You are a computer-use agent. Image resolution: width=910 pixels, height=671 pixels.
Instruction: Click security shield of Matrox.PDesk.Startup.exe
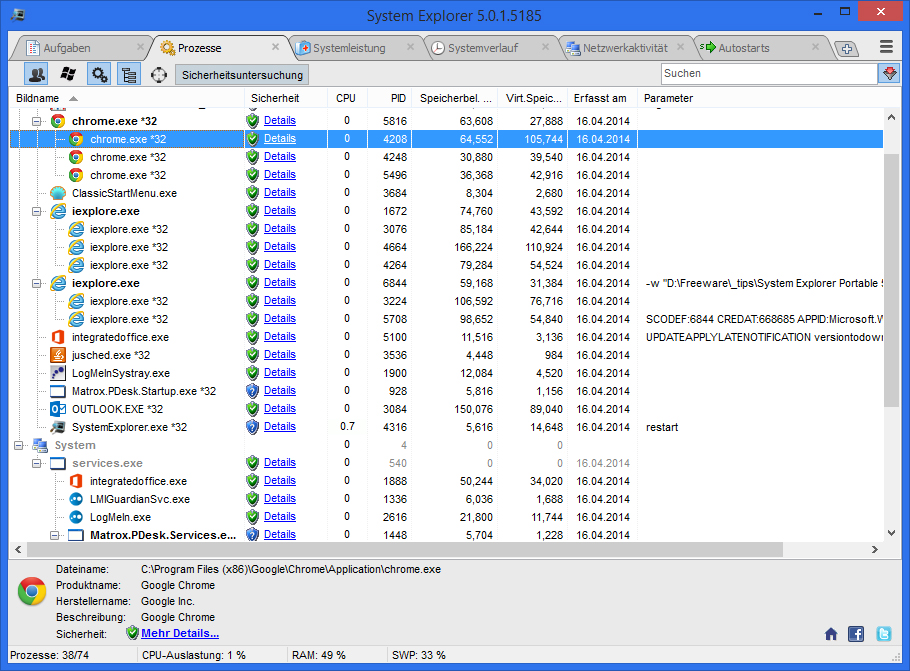point(252,391)
